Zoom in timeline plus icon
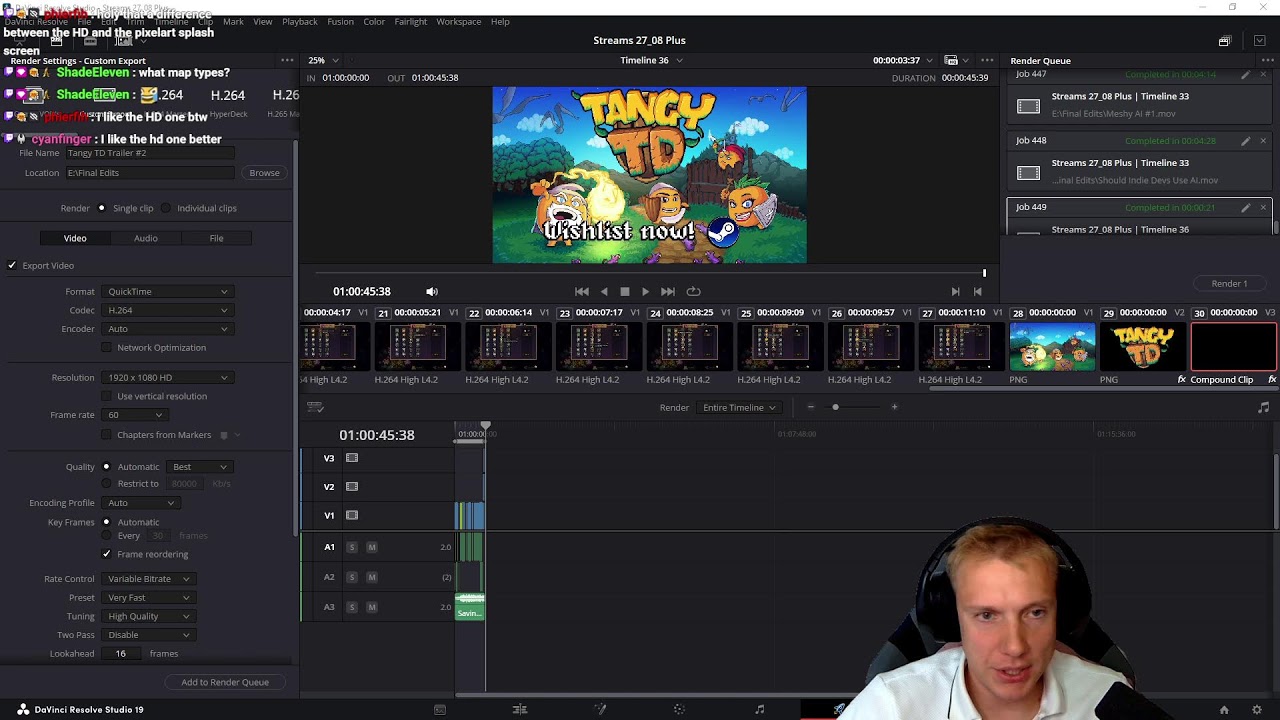 tap(894, 407)
